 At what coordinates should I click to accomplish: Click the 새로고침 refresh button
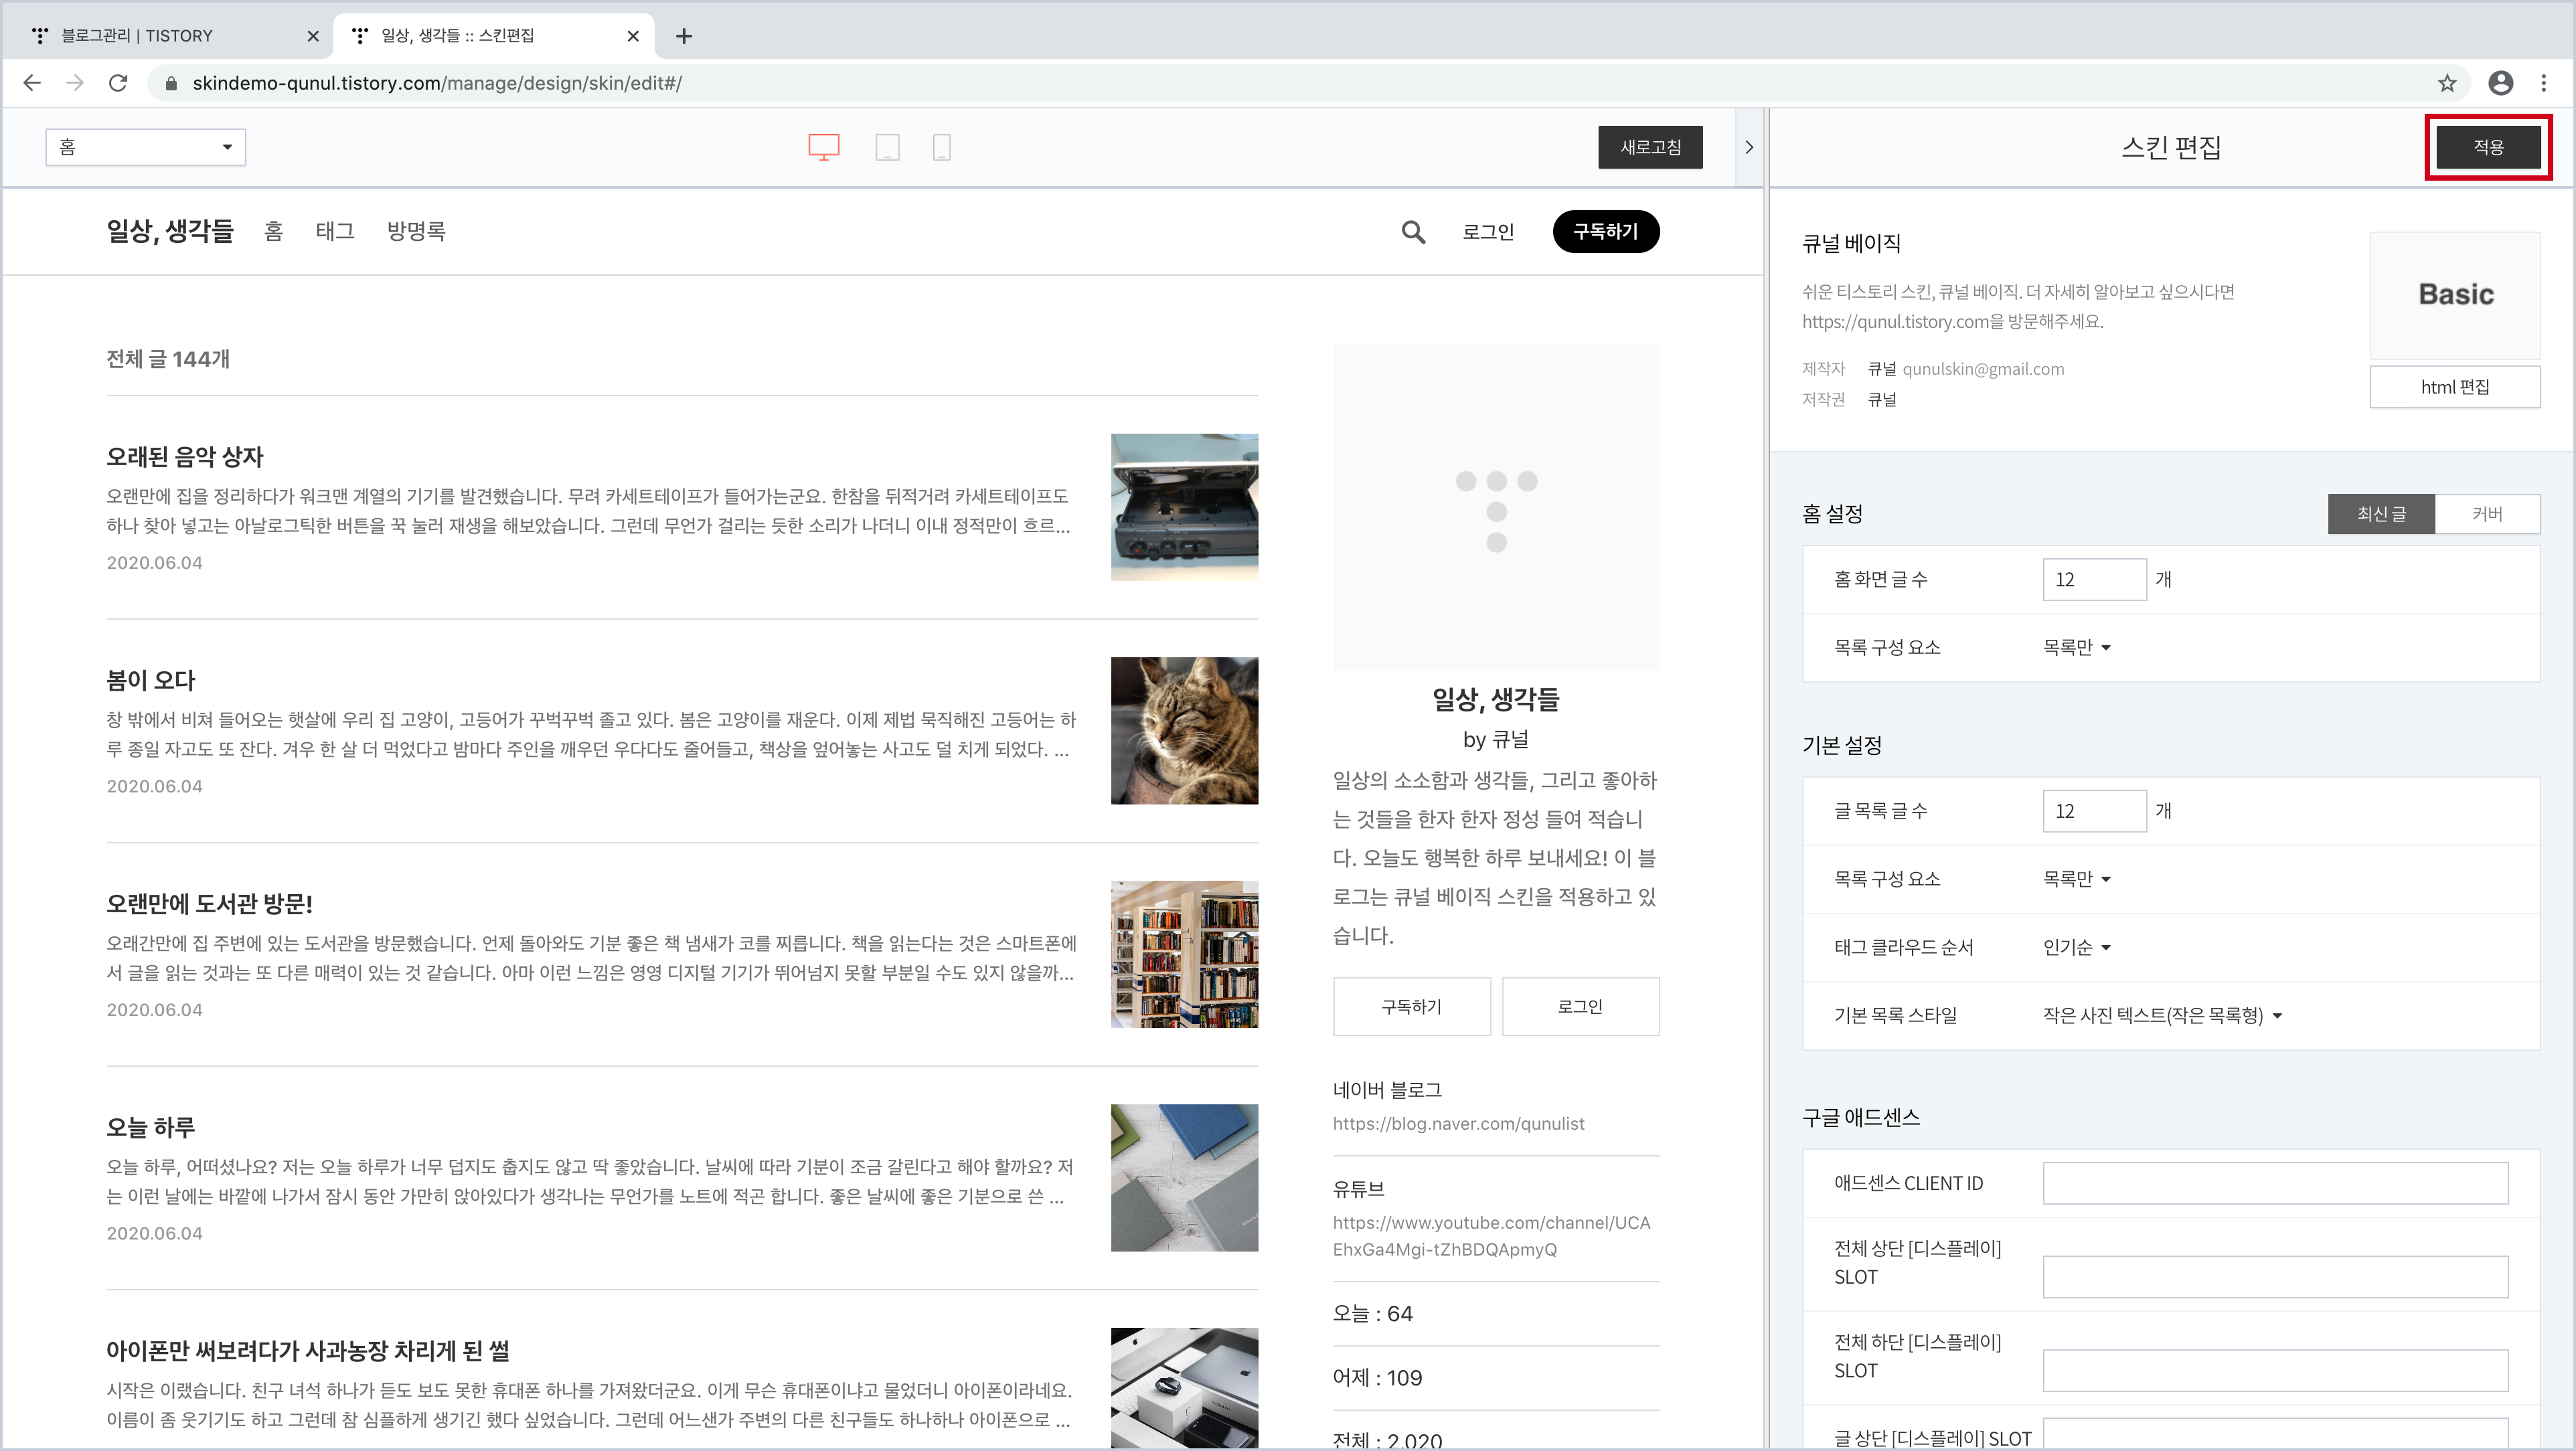(x=1650, y=147)
